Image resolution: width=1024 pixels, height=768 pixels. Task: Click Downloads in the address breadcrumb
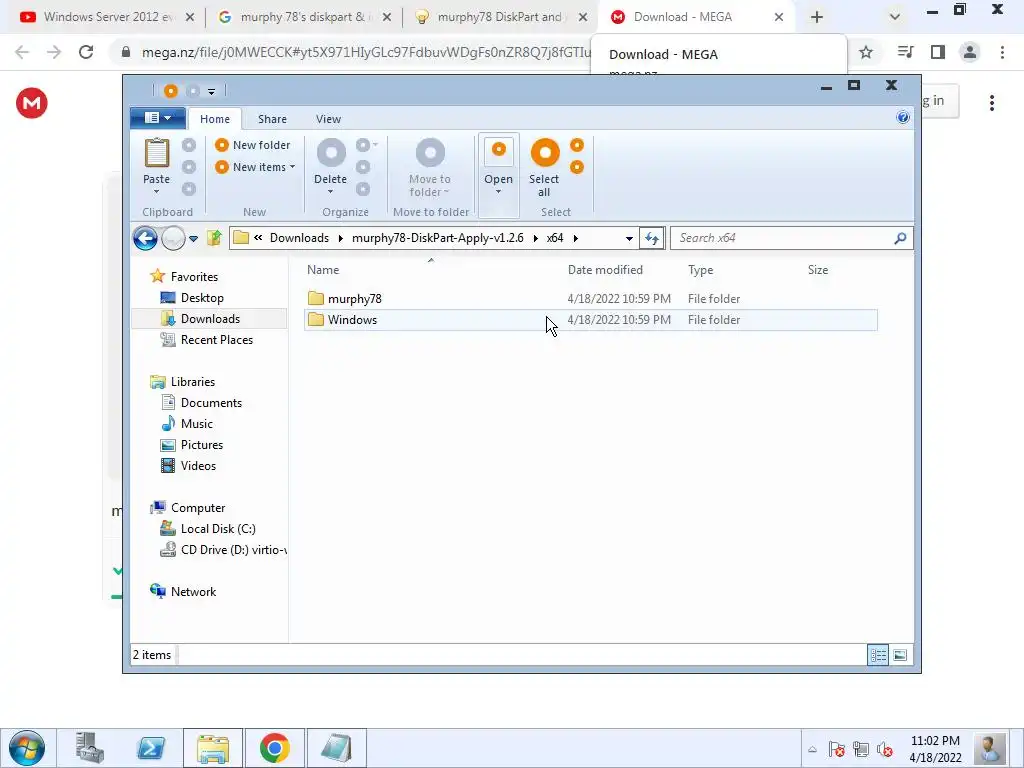tap(299, 238)
